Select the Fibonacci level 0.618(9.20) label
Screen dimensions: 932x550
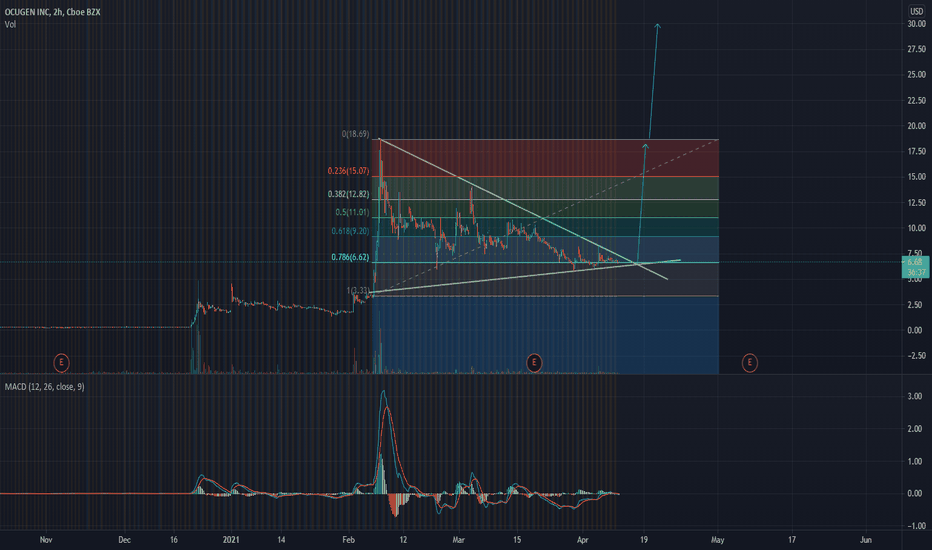point(350,231)
